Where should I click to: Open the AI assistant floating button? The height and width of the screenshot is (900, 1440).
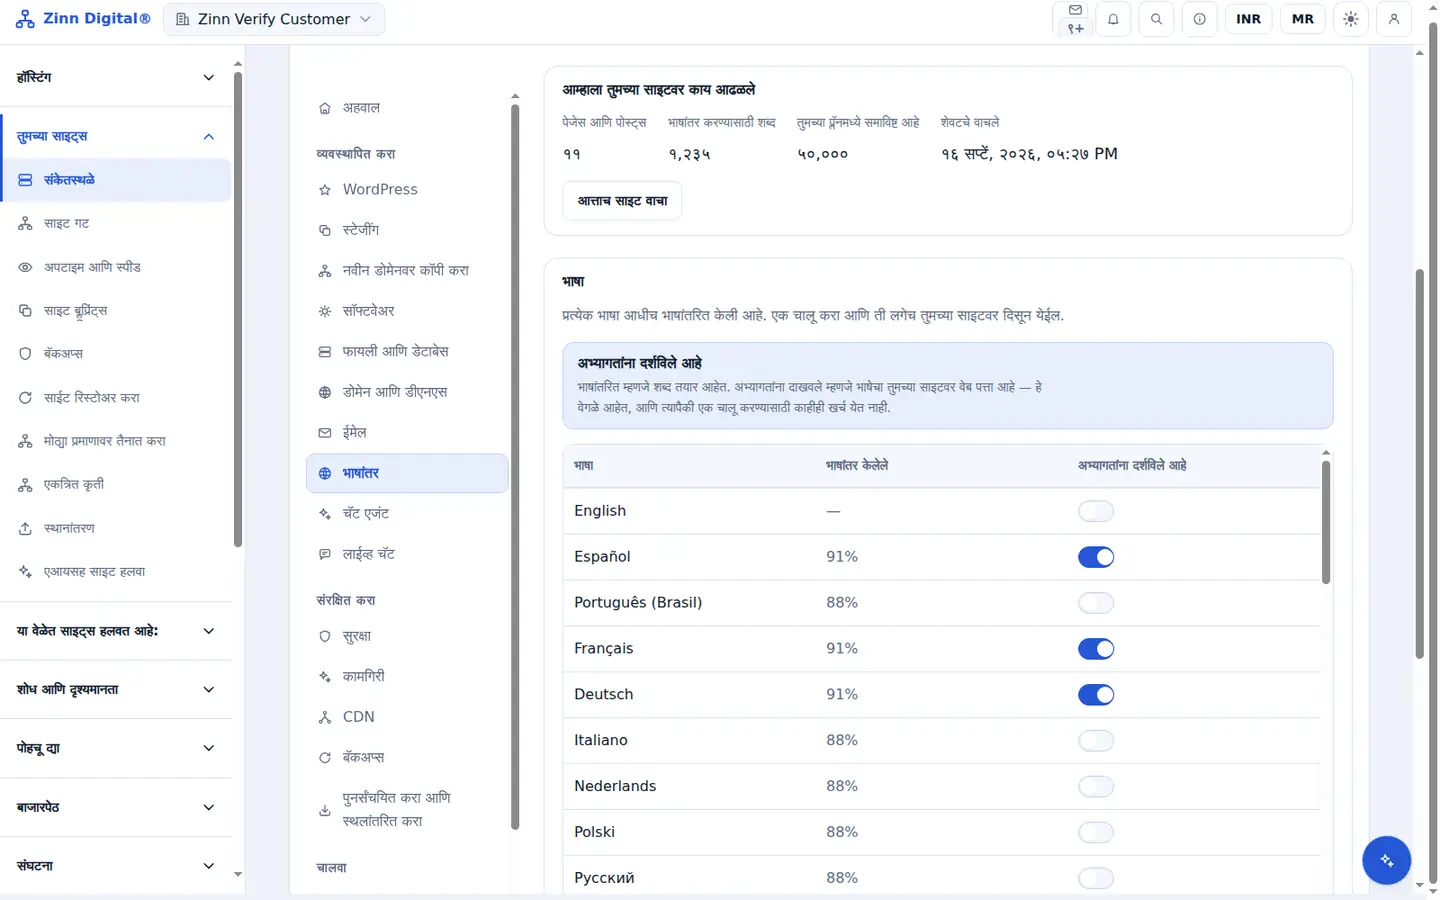[1386, 860]
